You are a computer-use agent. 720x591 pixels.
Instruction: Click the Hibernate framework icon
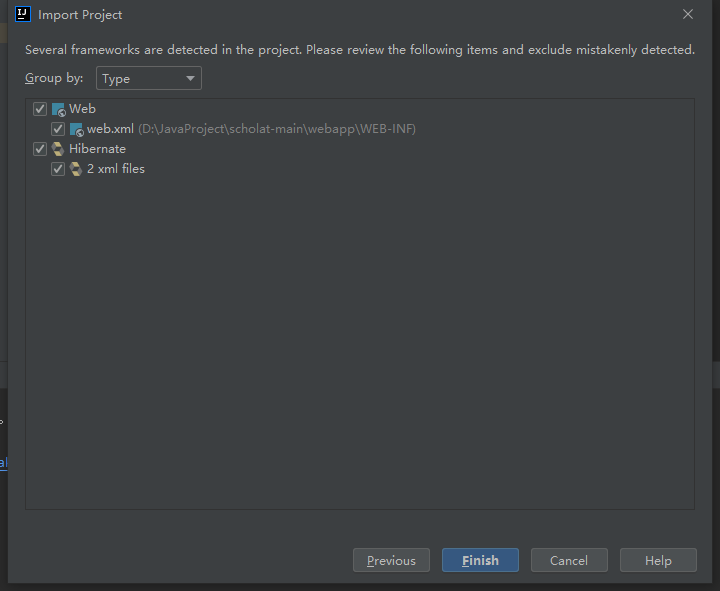58,149
